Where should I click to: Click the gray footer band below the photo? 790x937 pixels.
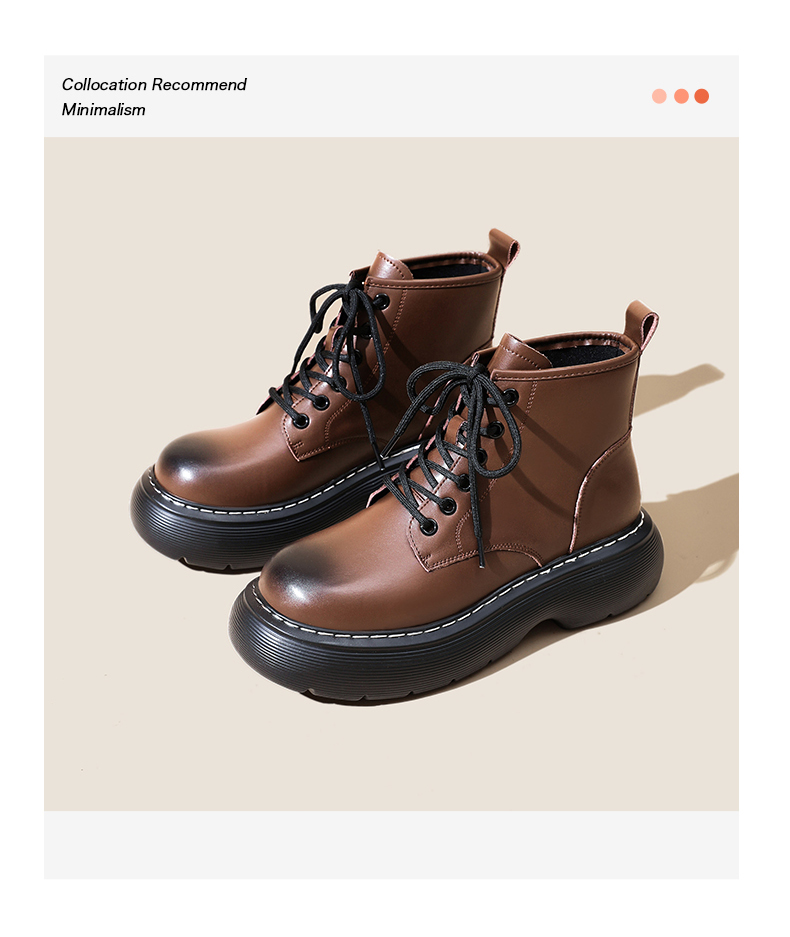[391, 844]
